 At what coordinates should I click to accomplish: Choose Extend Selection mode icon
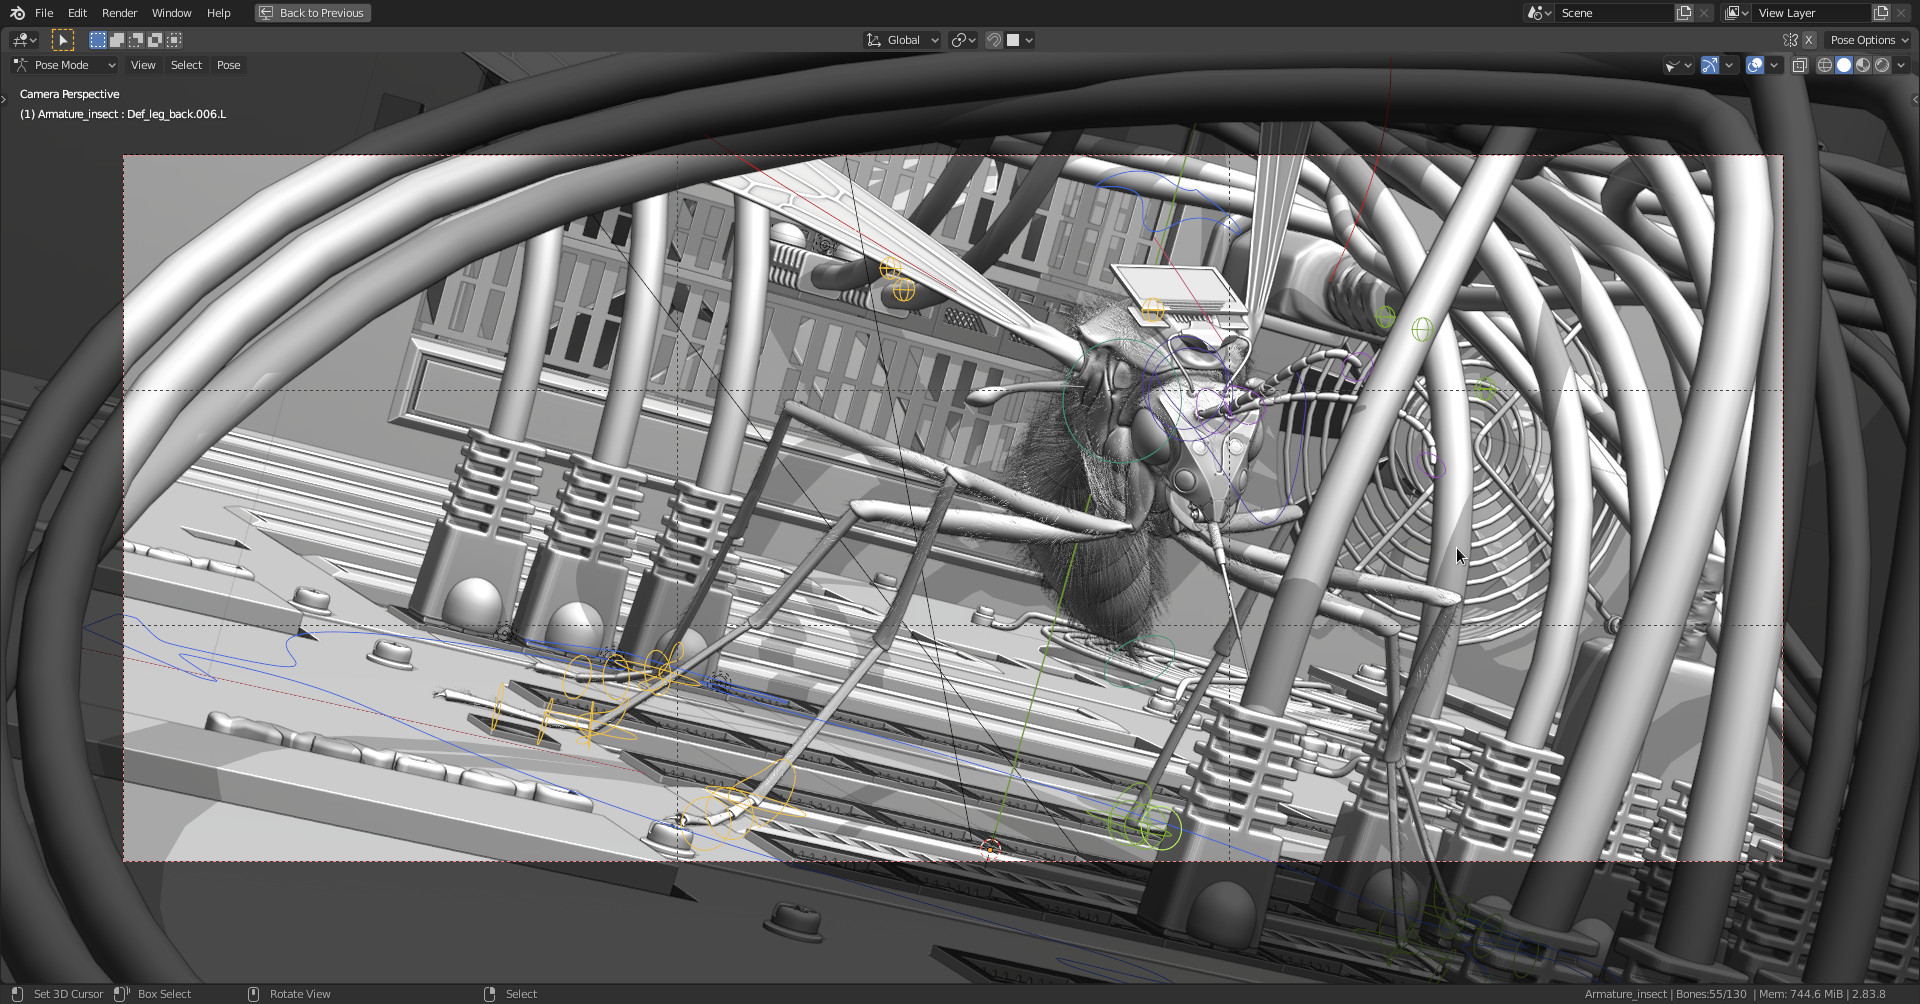point(116,40)
